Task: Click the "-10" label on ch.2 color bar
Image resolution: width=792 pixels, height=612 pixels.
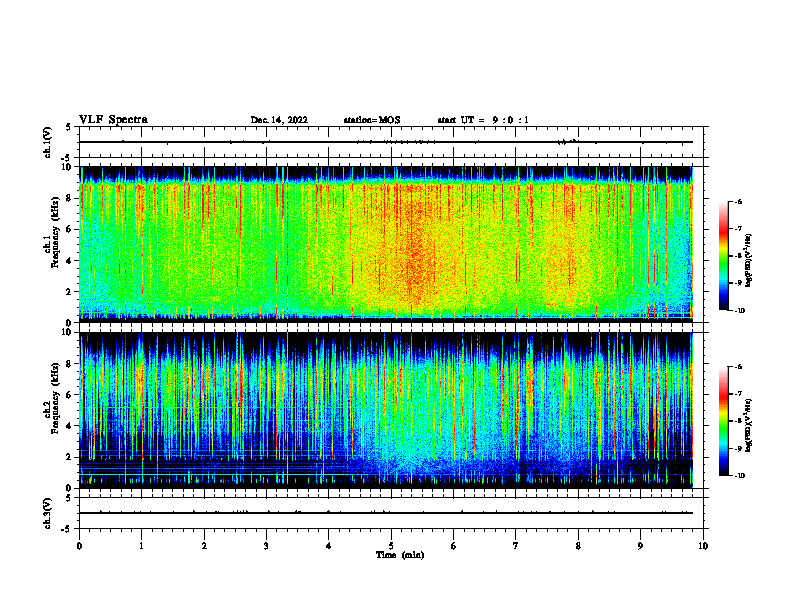Action: click(x=739, y=476)
